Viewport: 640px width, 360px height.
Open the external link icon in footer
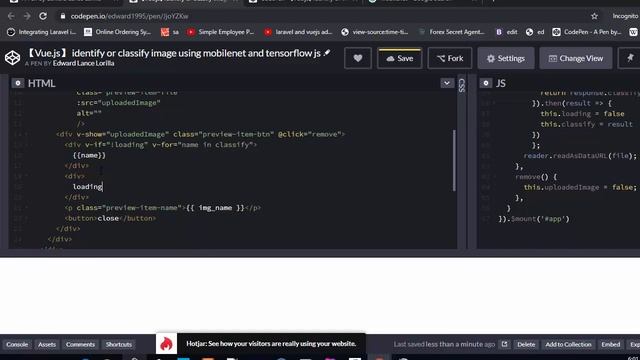pos(504,344)
